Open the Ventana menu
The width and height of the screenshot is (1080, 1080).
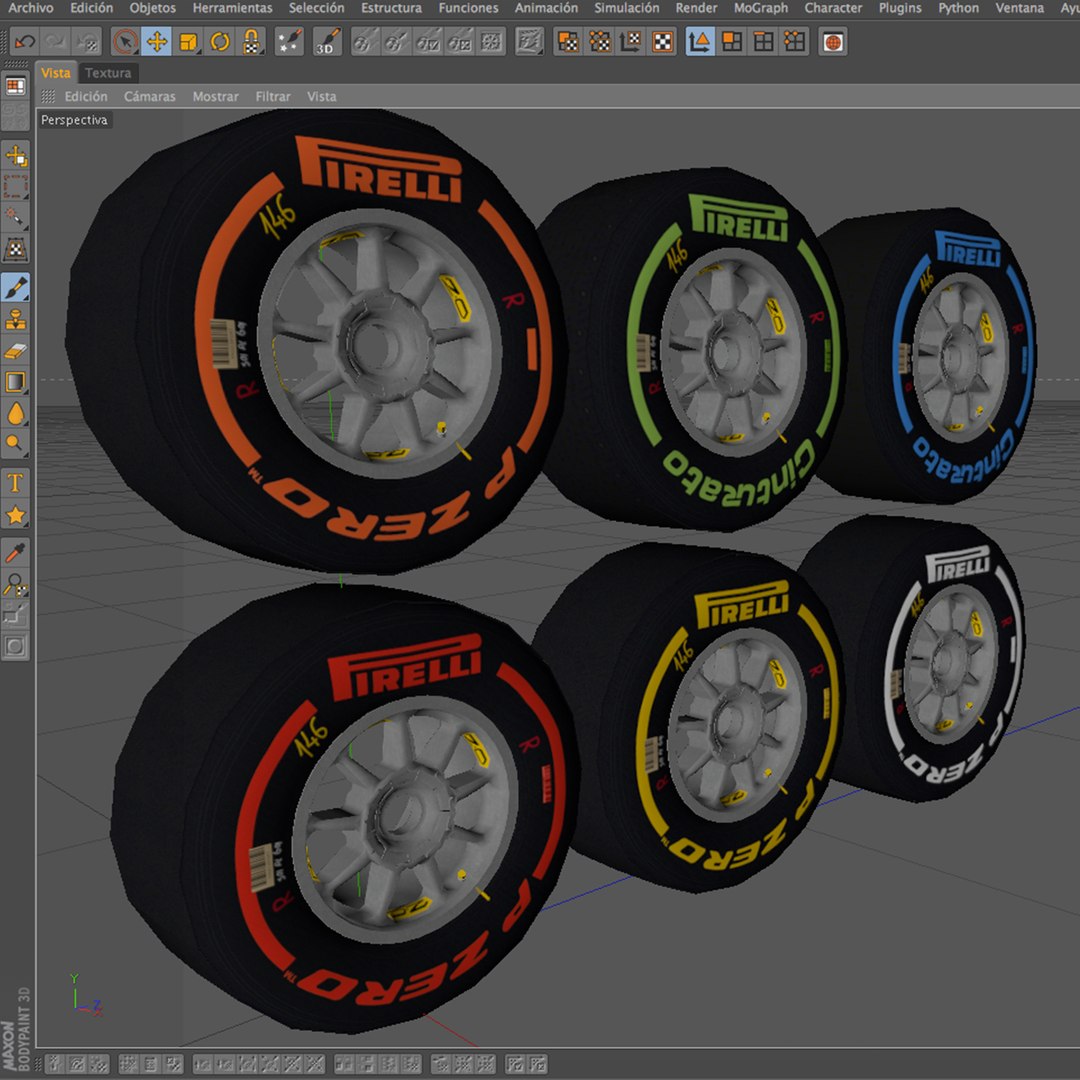(x=1019, y=8)
